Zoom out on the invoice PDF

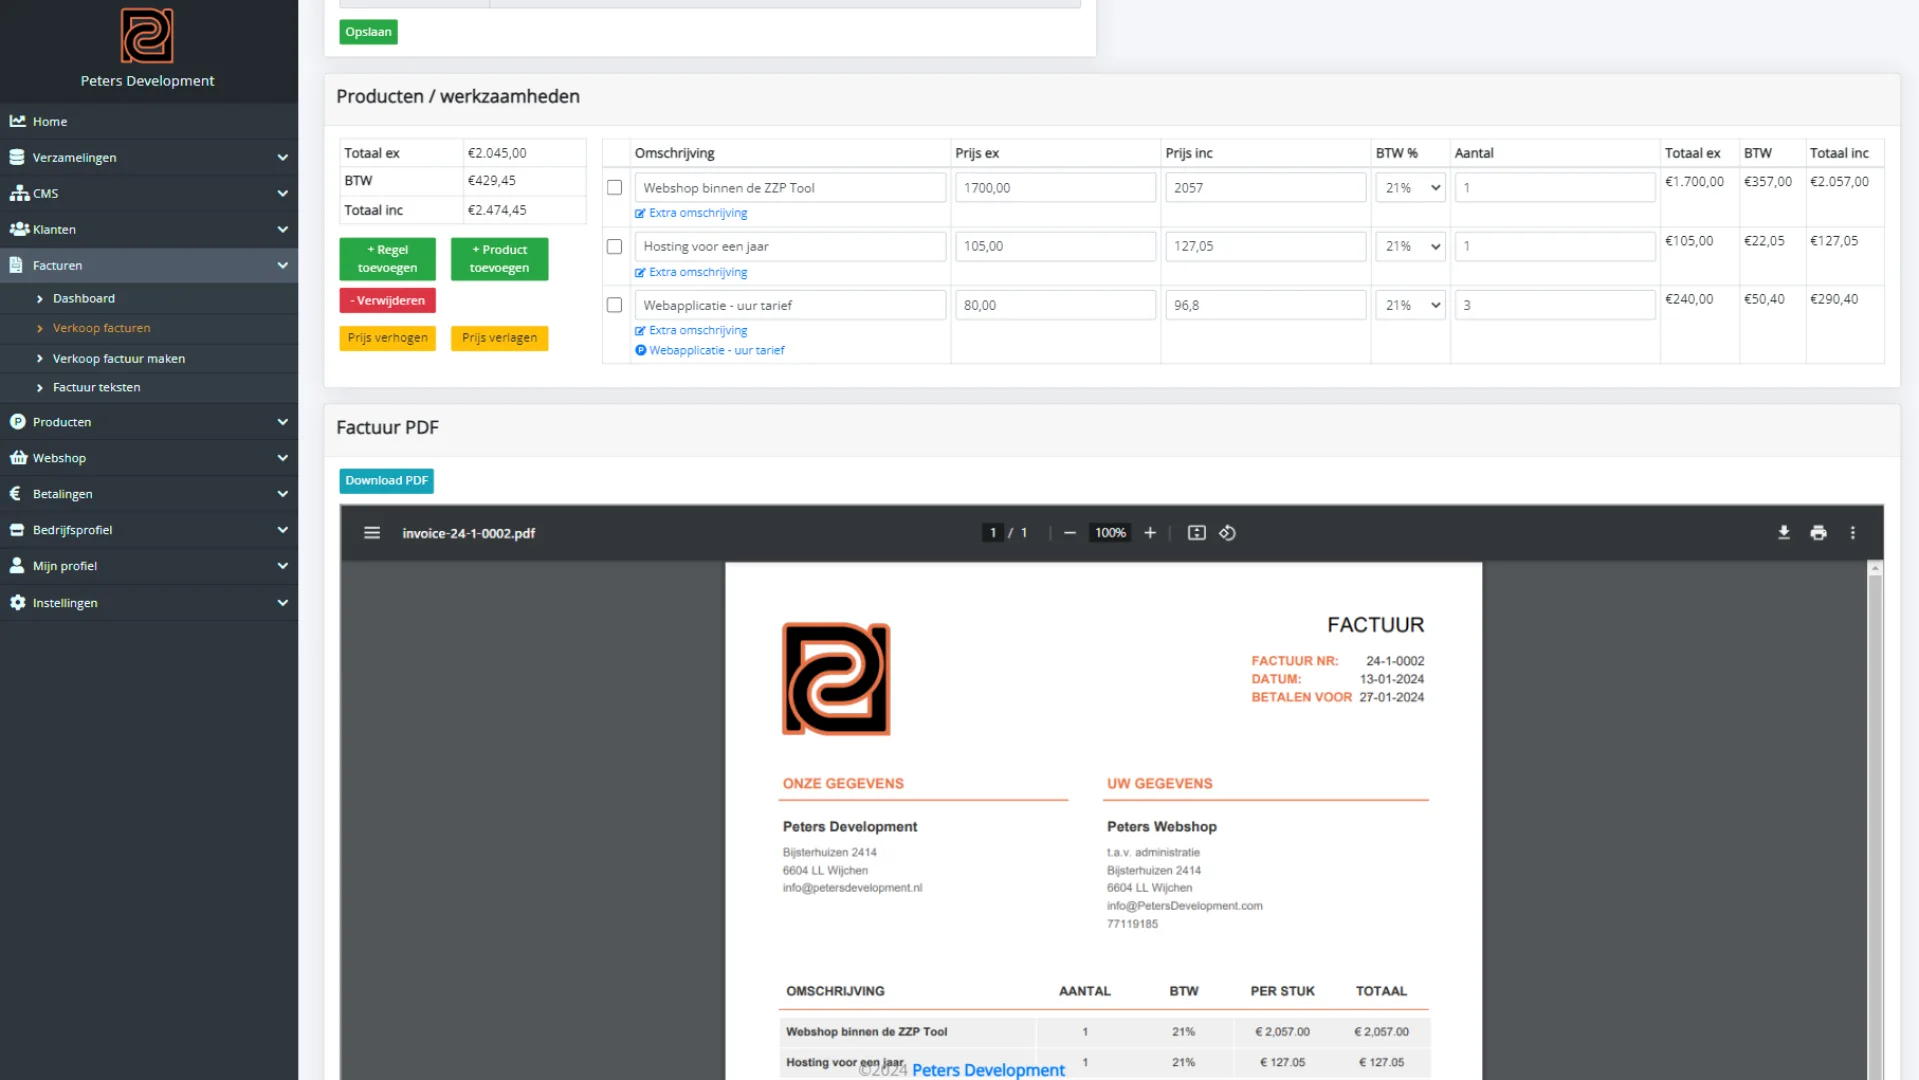[1069, 532]
